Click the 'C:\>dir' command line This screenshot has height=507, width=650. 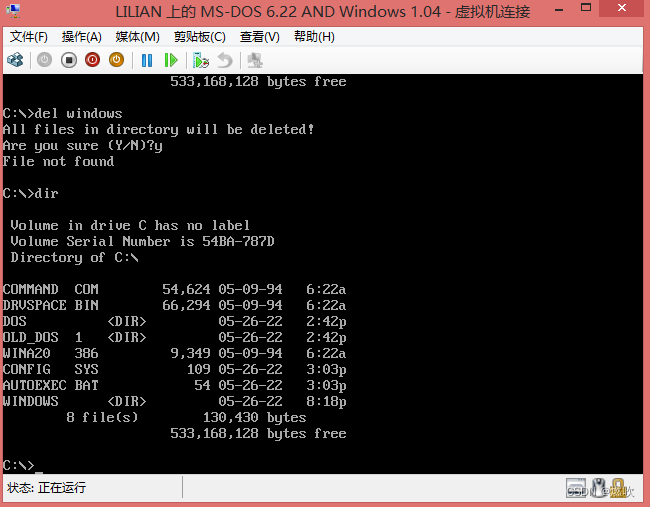[31, 193]
